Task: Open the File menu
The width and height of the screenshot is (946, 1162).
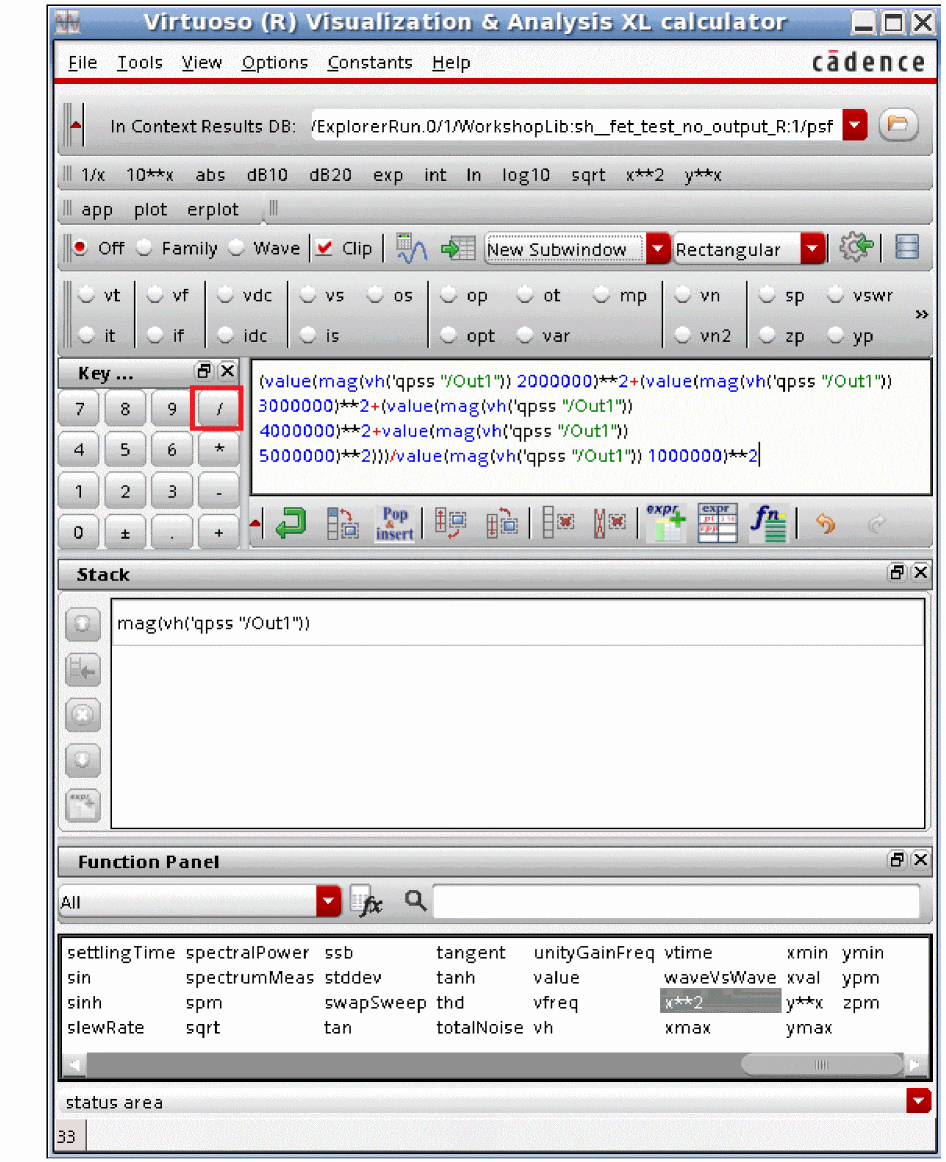Action: click(82, 62)
